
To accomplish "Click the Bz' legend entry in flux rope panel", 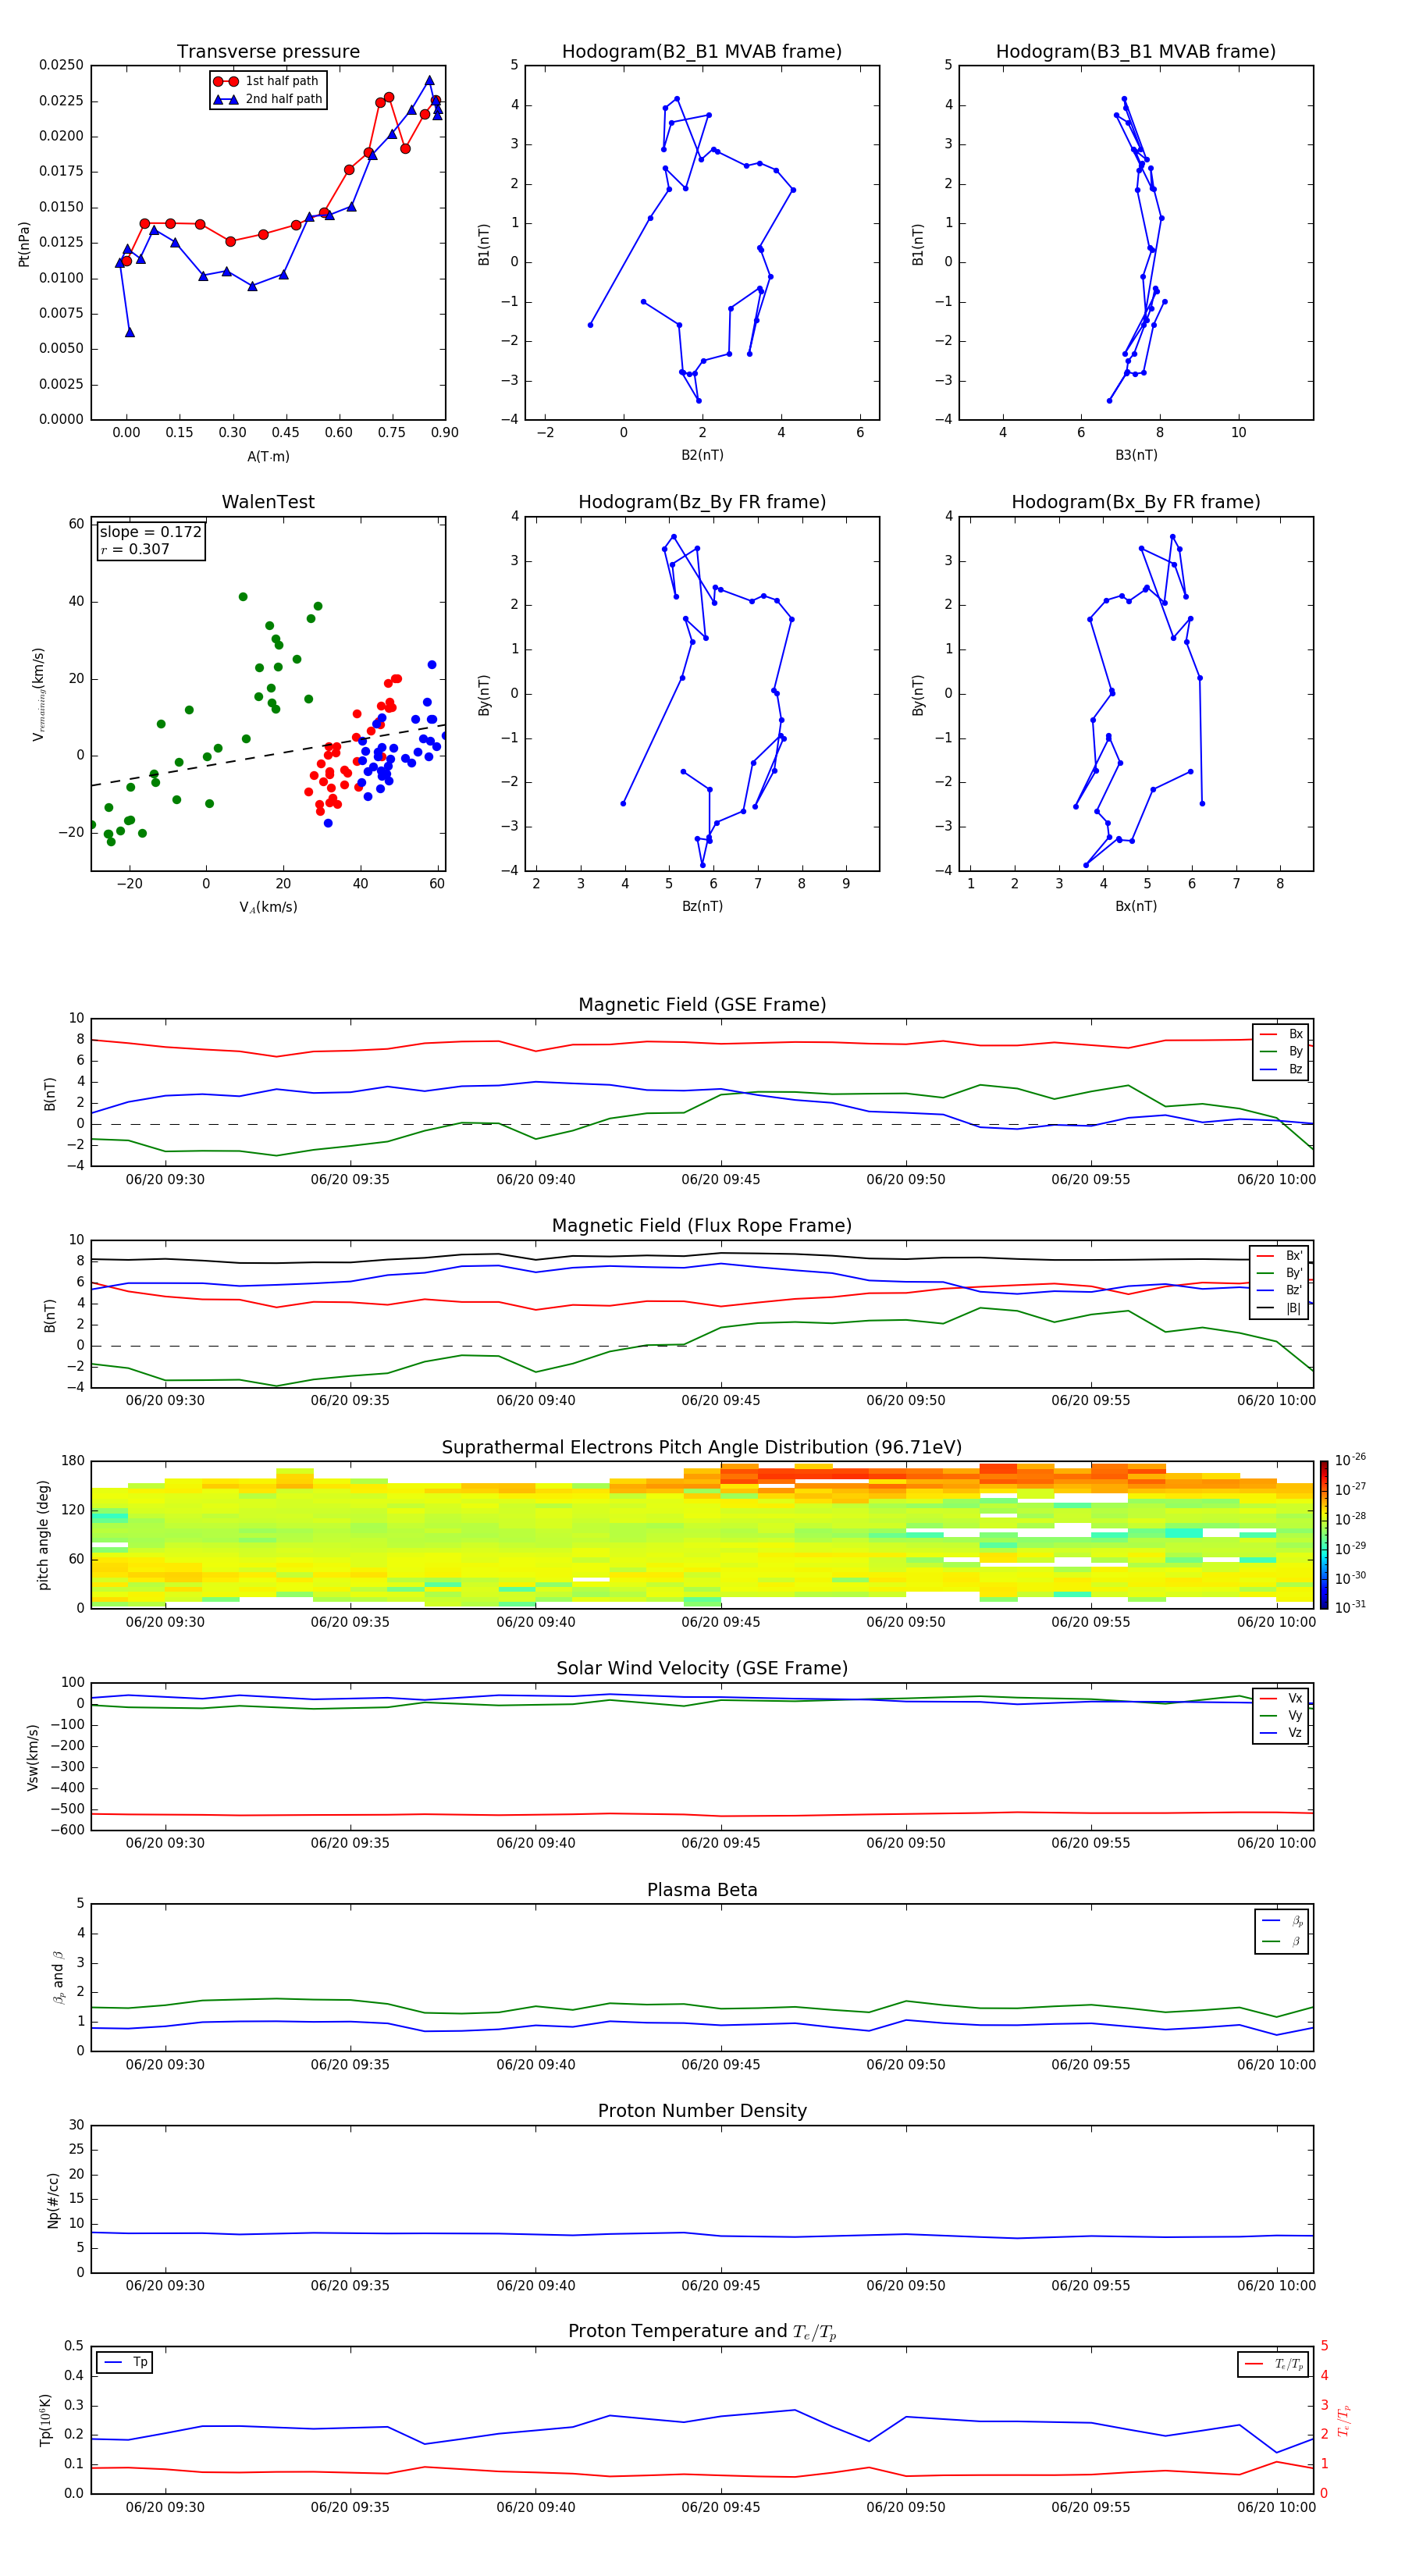I will click(1279, 1290).
